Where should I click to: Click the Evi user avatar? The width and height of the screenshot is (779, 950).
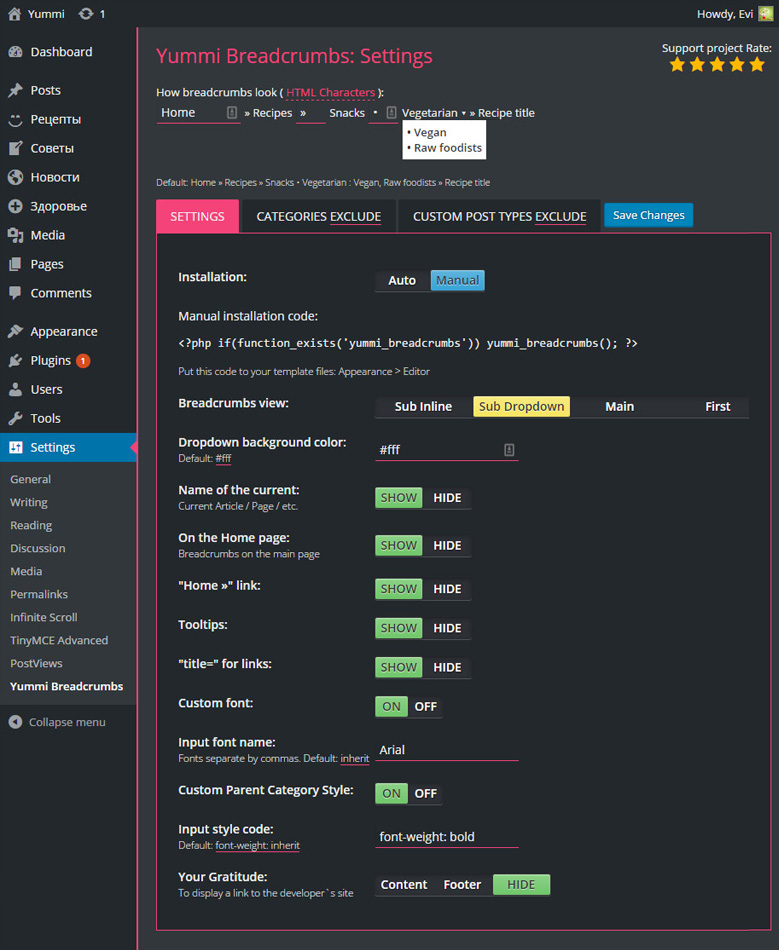coord(765,13)
